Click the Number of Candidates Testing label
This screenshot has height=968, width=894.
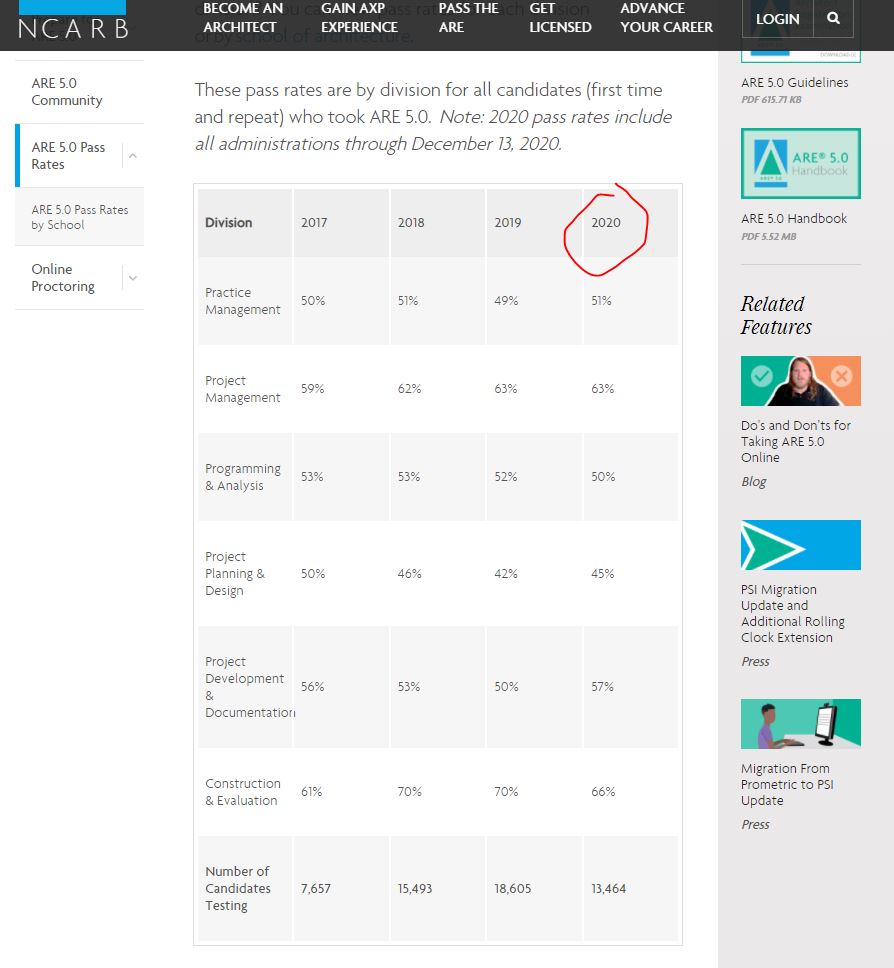(238, 888)
